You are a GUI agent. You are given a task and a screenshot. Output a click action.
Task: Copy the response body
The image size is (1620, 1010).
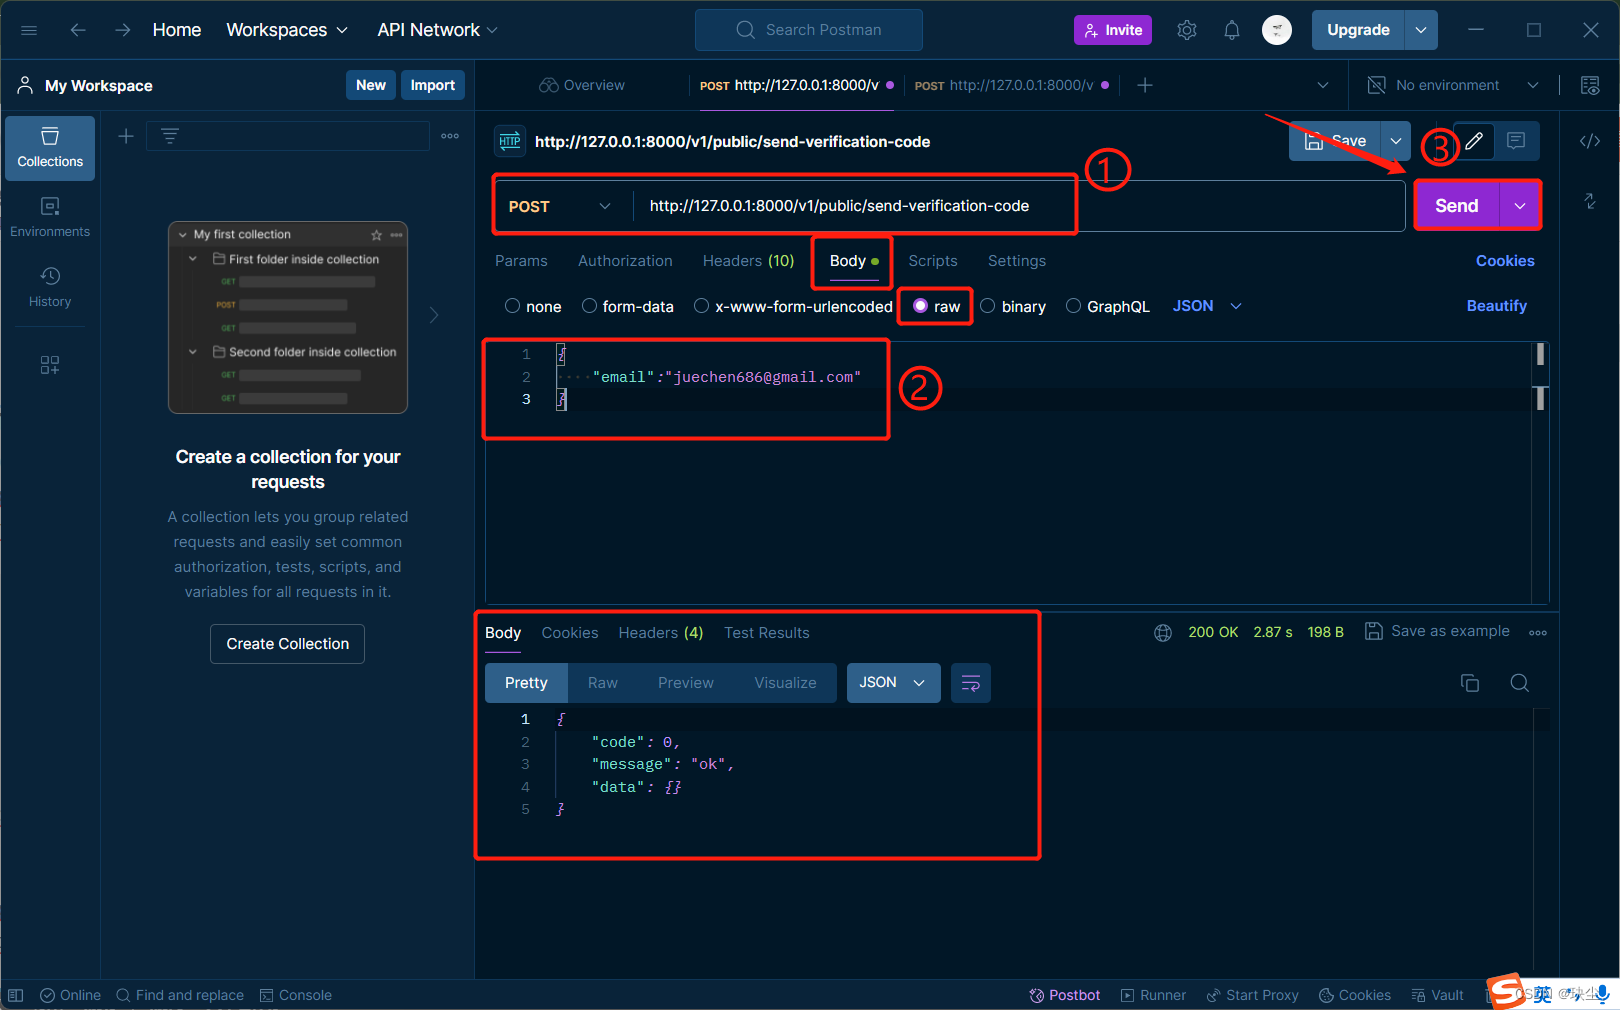pos(1470,683)
